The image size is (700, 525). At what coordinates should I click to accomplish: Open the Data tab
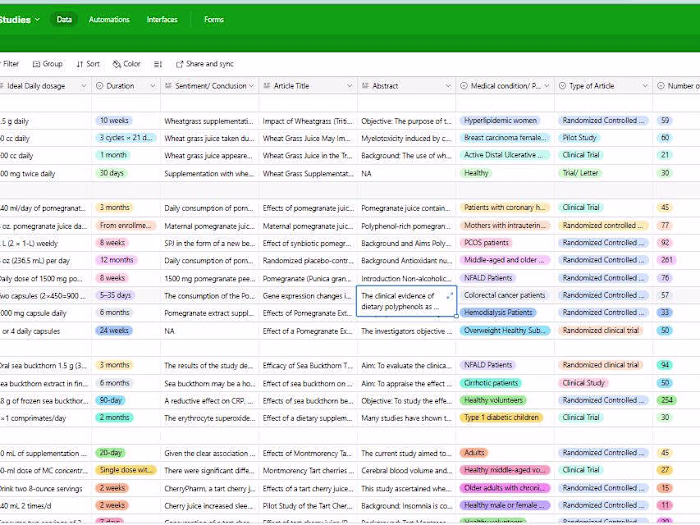click(x=64, y=19)
